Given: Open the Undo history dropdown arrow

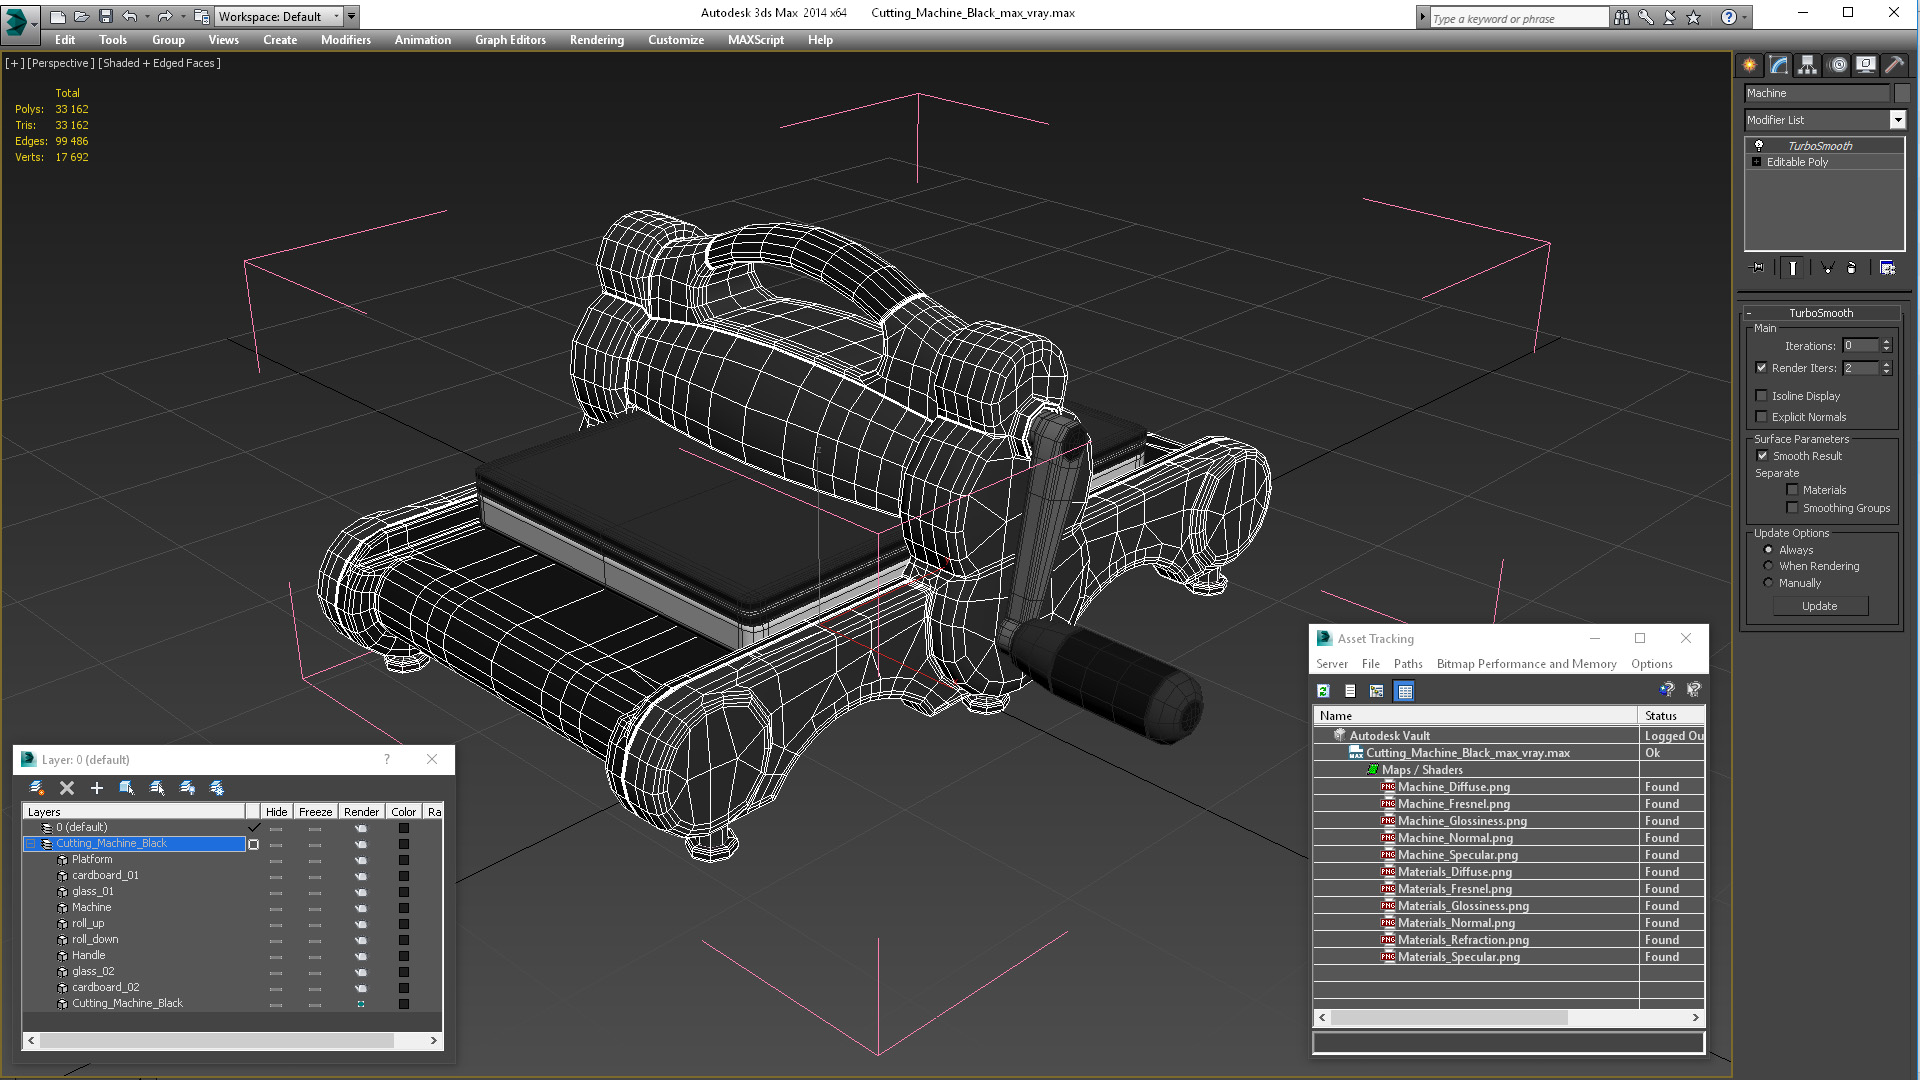Looking at the screenshot, I should coord(147,16).
